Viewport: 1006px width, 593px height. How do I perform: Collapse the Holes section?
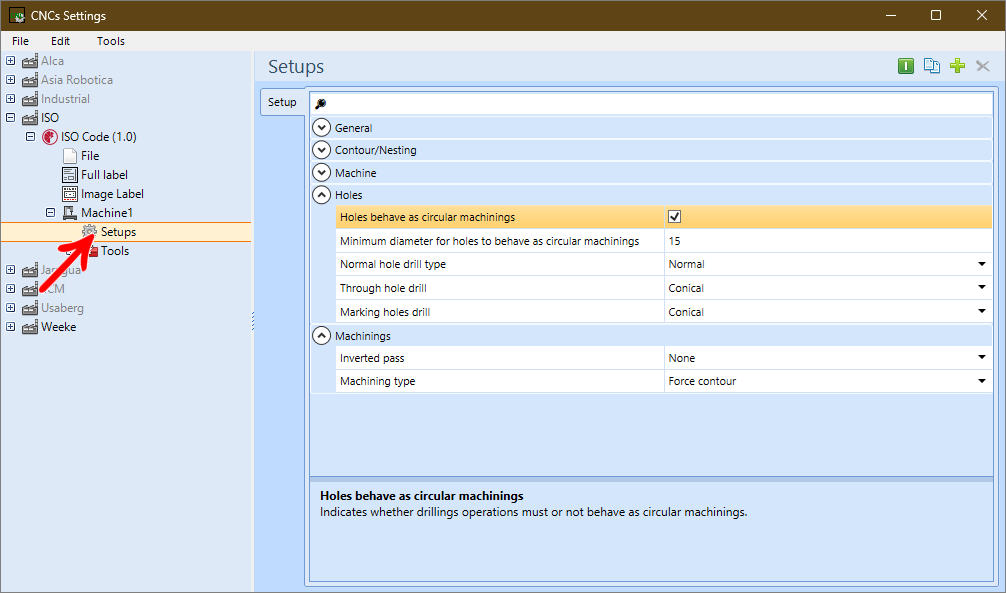321,195
